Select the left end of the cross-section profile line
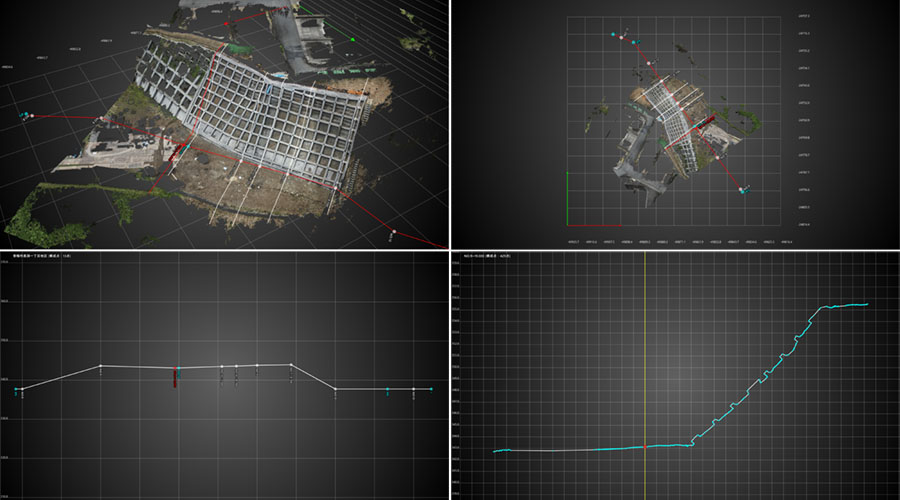Image resolution: width=900 pixels, height=500 pixels. 495,451
